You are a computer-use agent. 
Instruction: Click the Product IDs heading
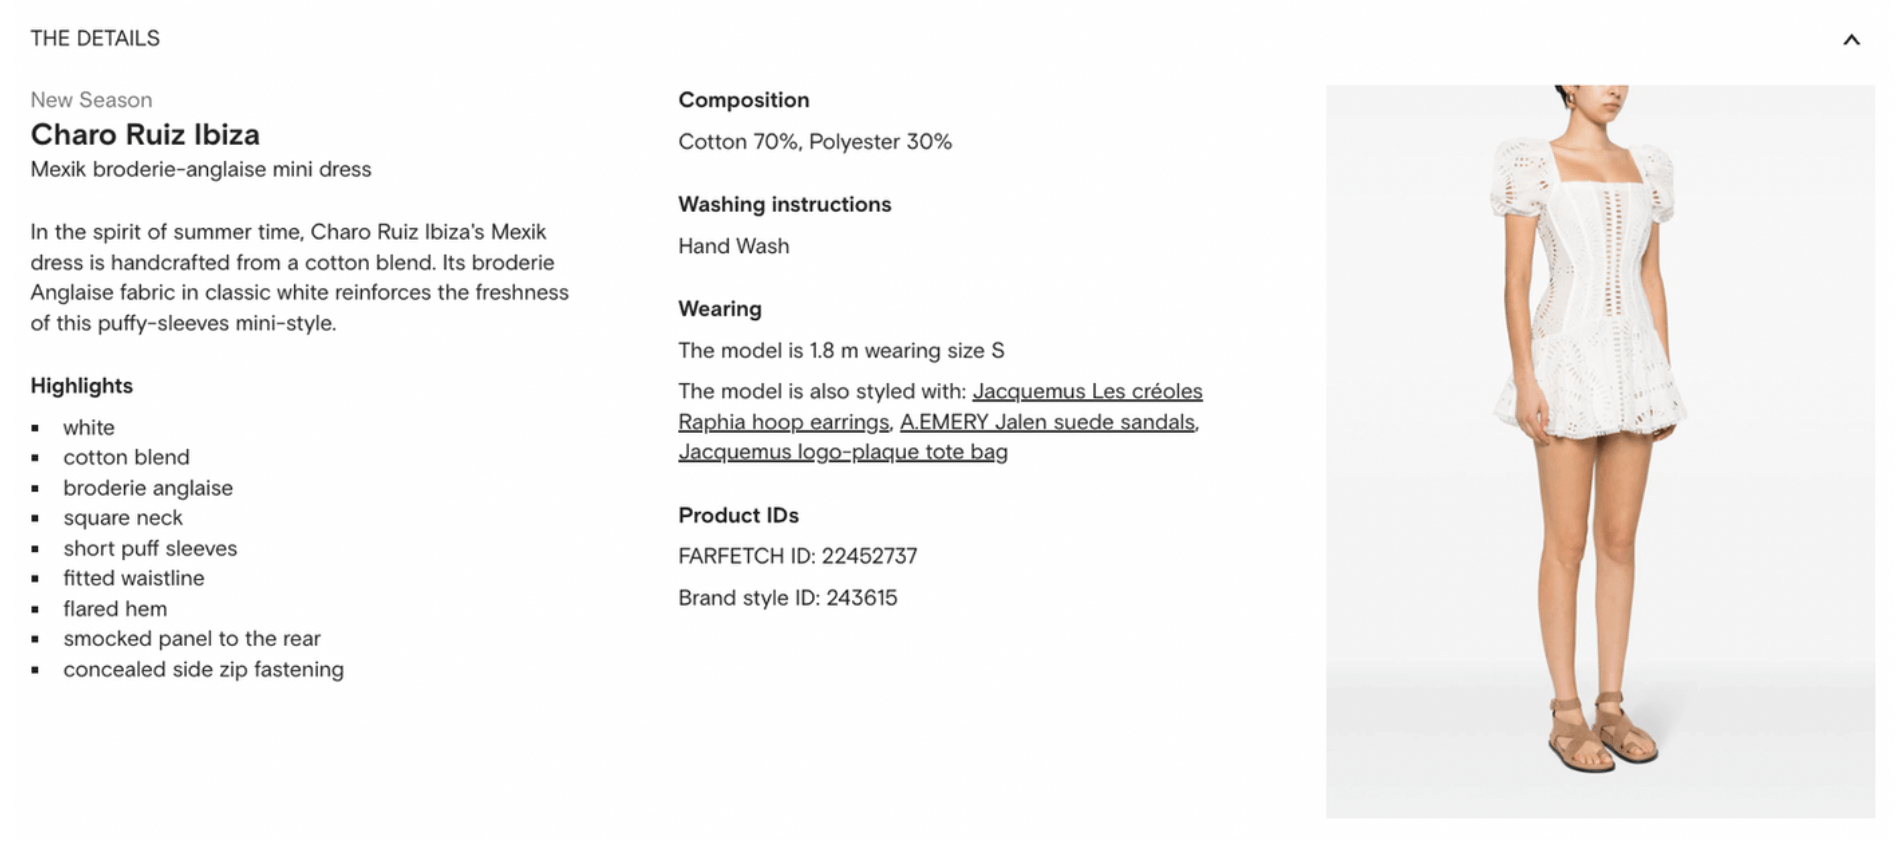(738, 515)
